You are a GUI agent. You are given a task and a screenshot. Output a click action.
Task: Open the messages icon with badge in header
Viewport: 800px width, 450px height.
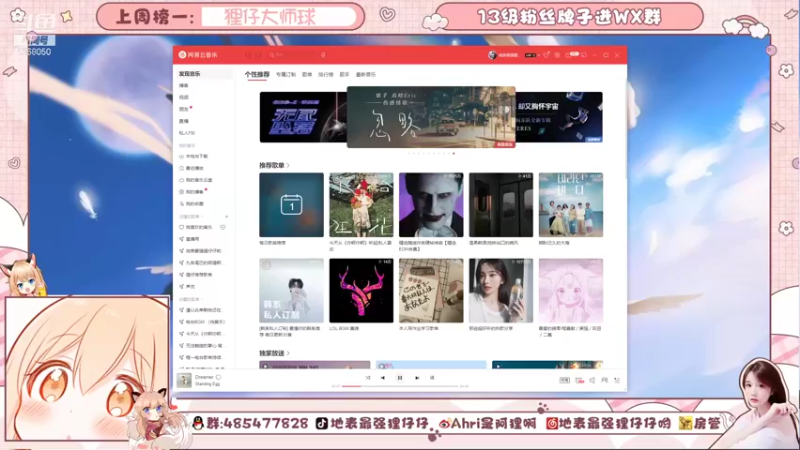570,55
